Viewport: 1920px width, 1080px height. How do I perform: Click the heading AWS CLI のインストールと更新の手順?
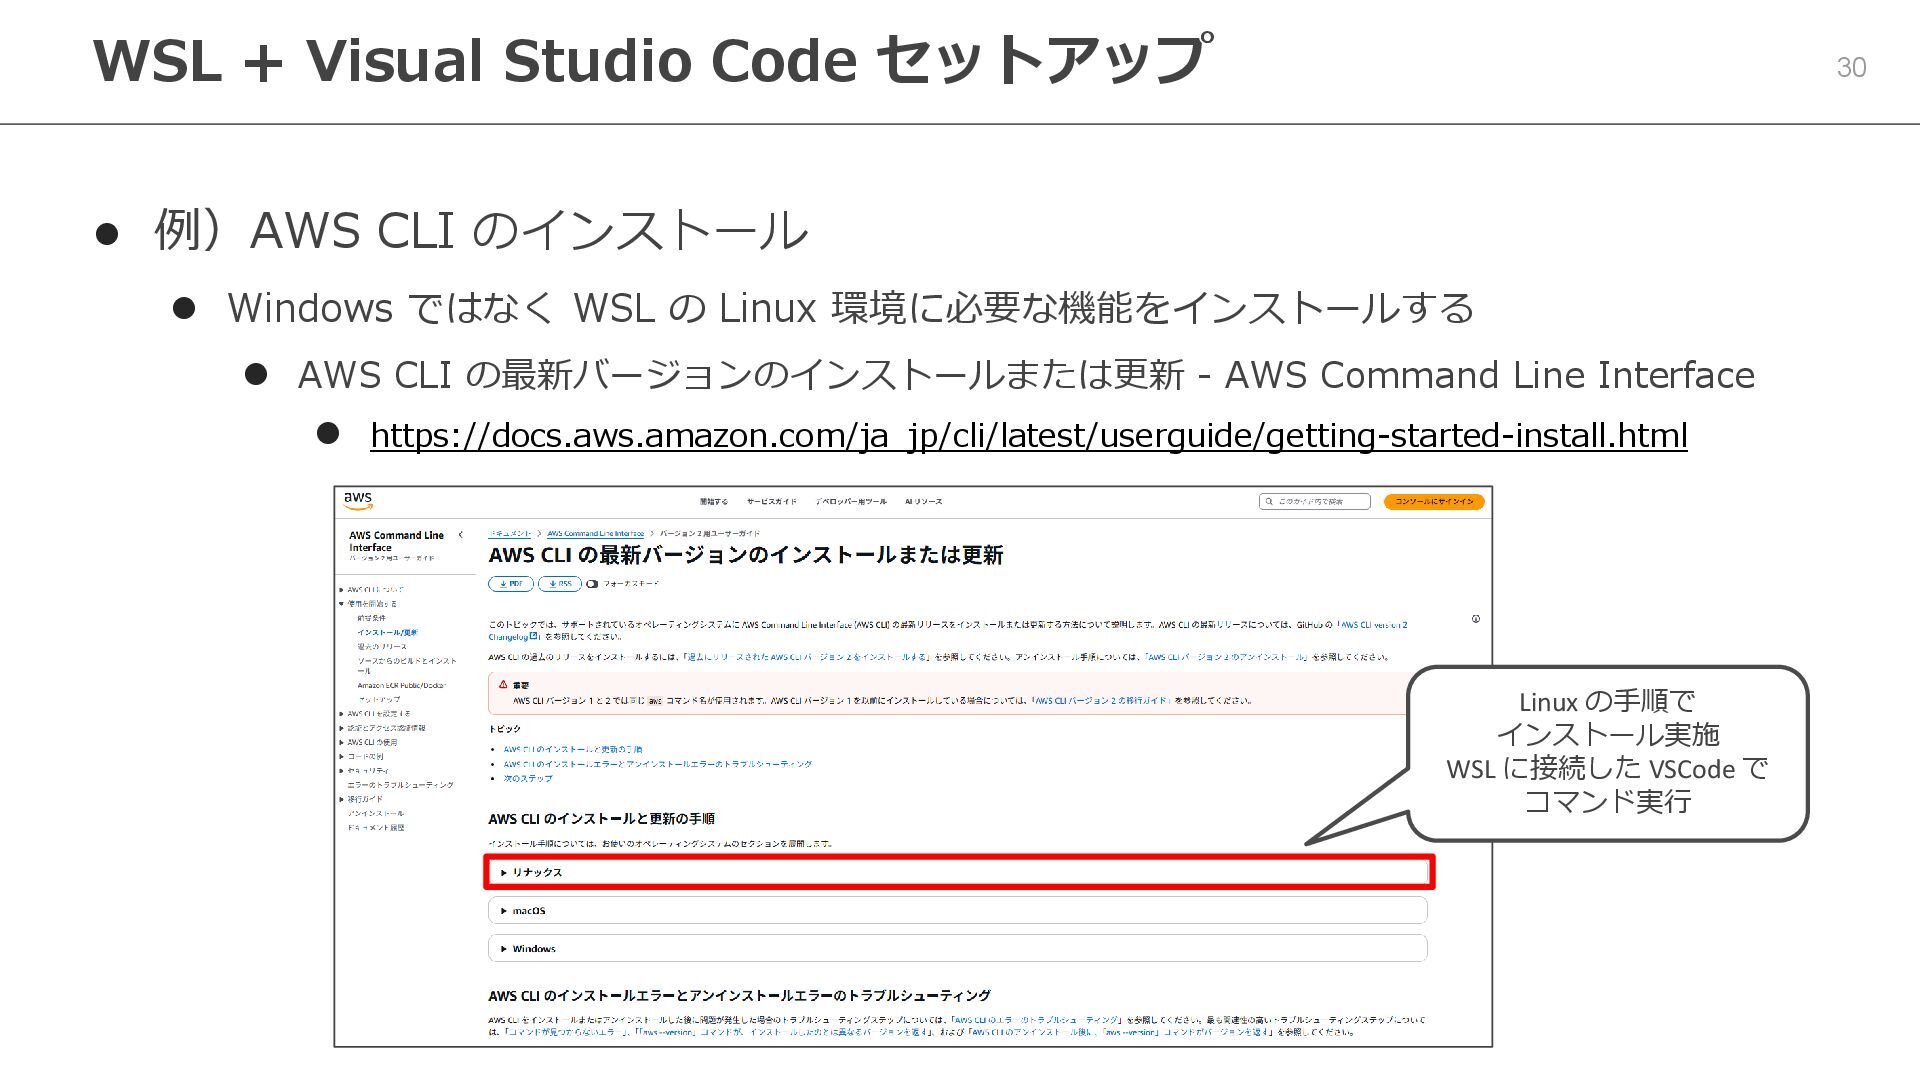coord(602,819)
